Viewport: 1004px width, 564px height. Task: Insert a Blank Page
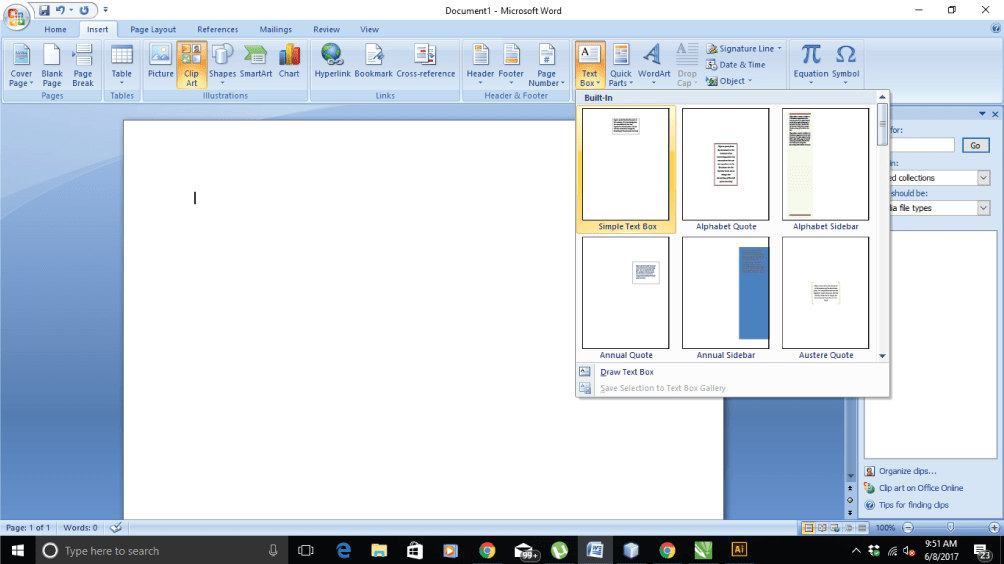click(52, 65)
